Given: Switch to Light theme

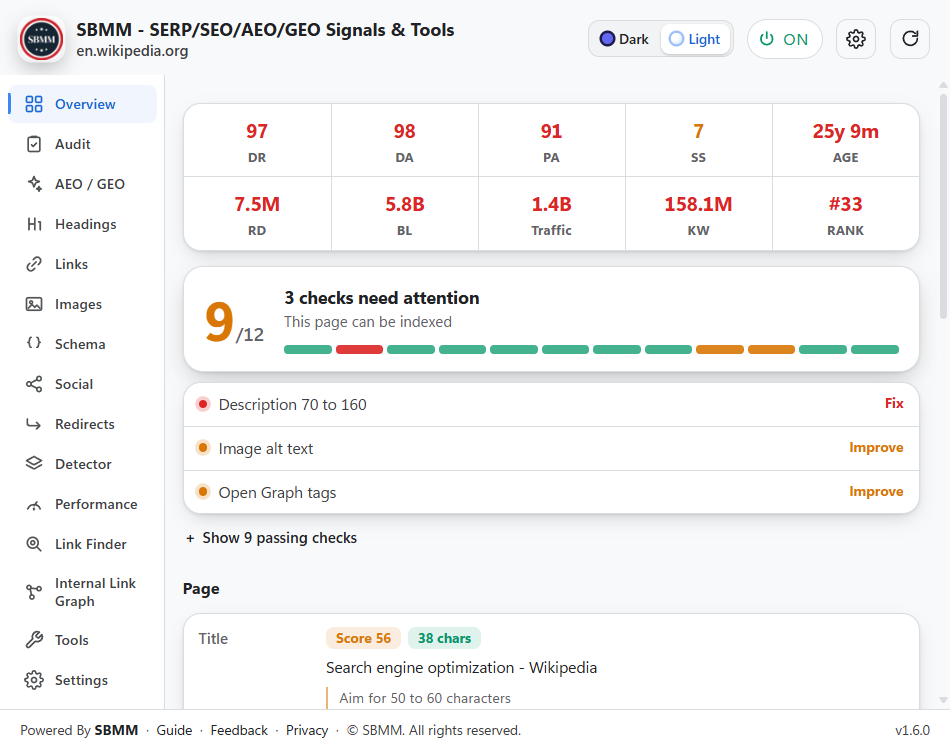Looking at the screenshot, I should click(695, 39).
